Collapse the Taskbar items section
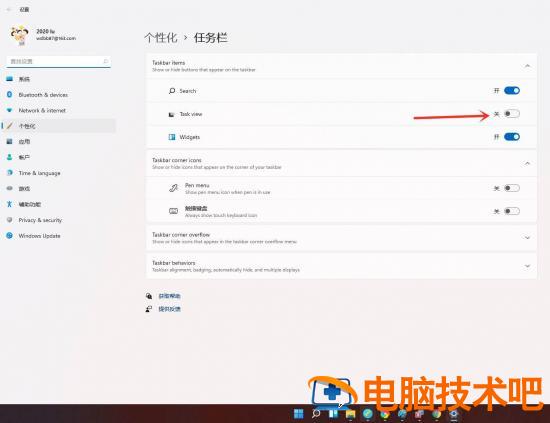 pos(527,66)
